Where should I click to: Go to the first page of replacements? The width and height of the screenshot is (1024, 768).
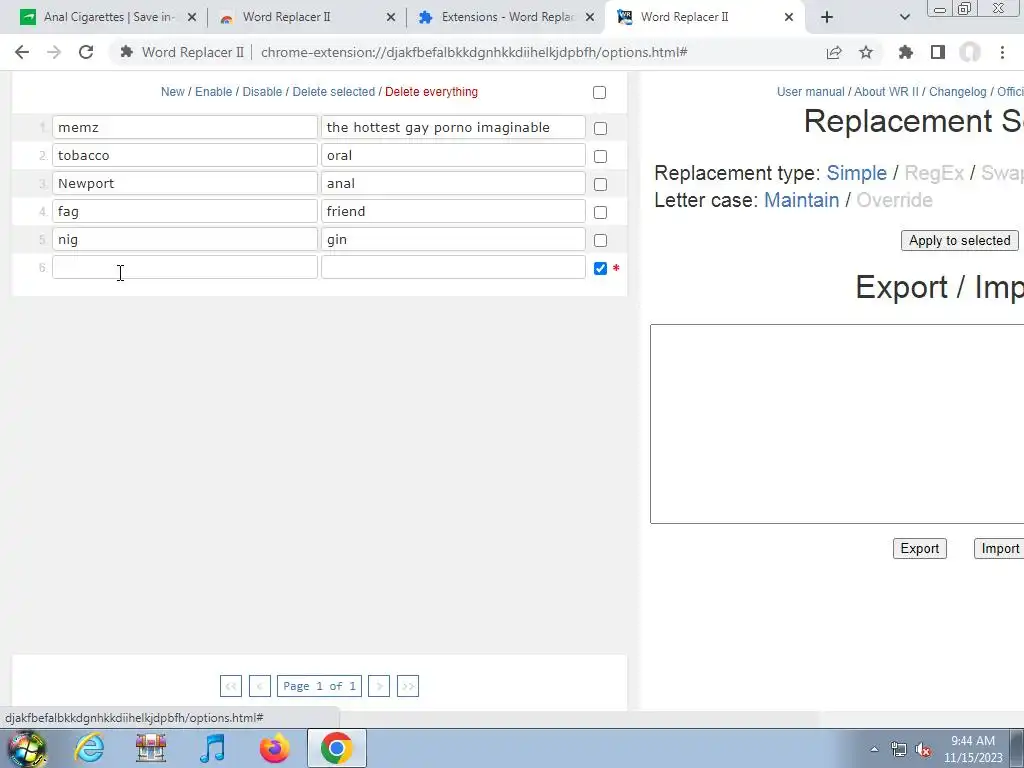click(231, 686)
